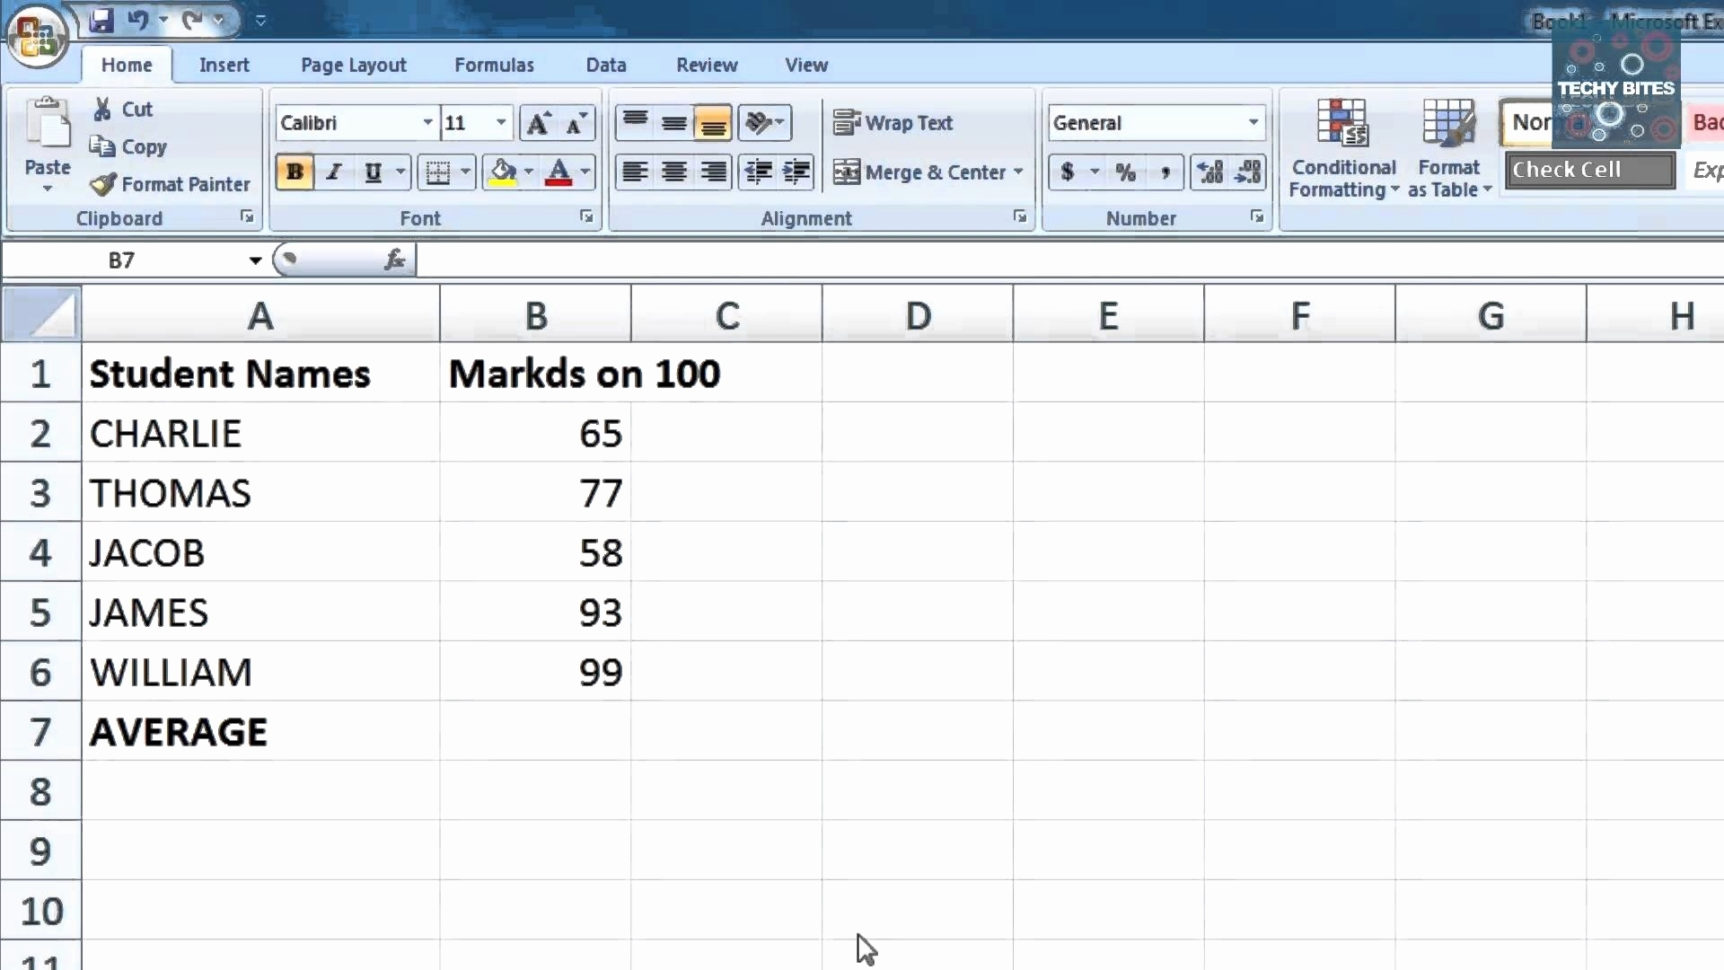Toggle italic formatting
This screenshot has height=970, width=1724.
pos(334,172)
